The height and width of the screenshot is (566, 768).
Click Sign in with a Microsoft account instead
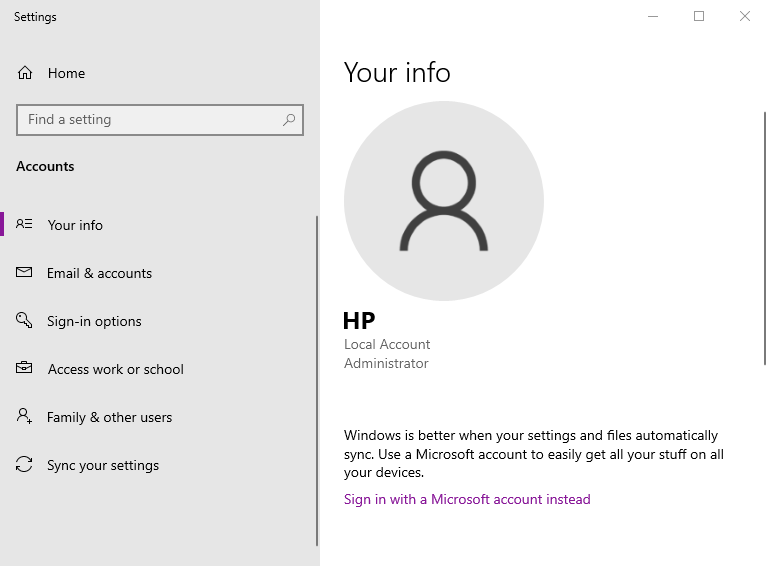(467, 499)
